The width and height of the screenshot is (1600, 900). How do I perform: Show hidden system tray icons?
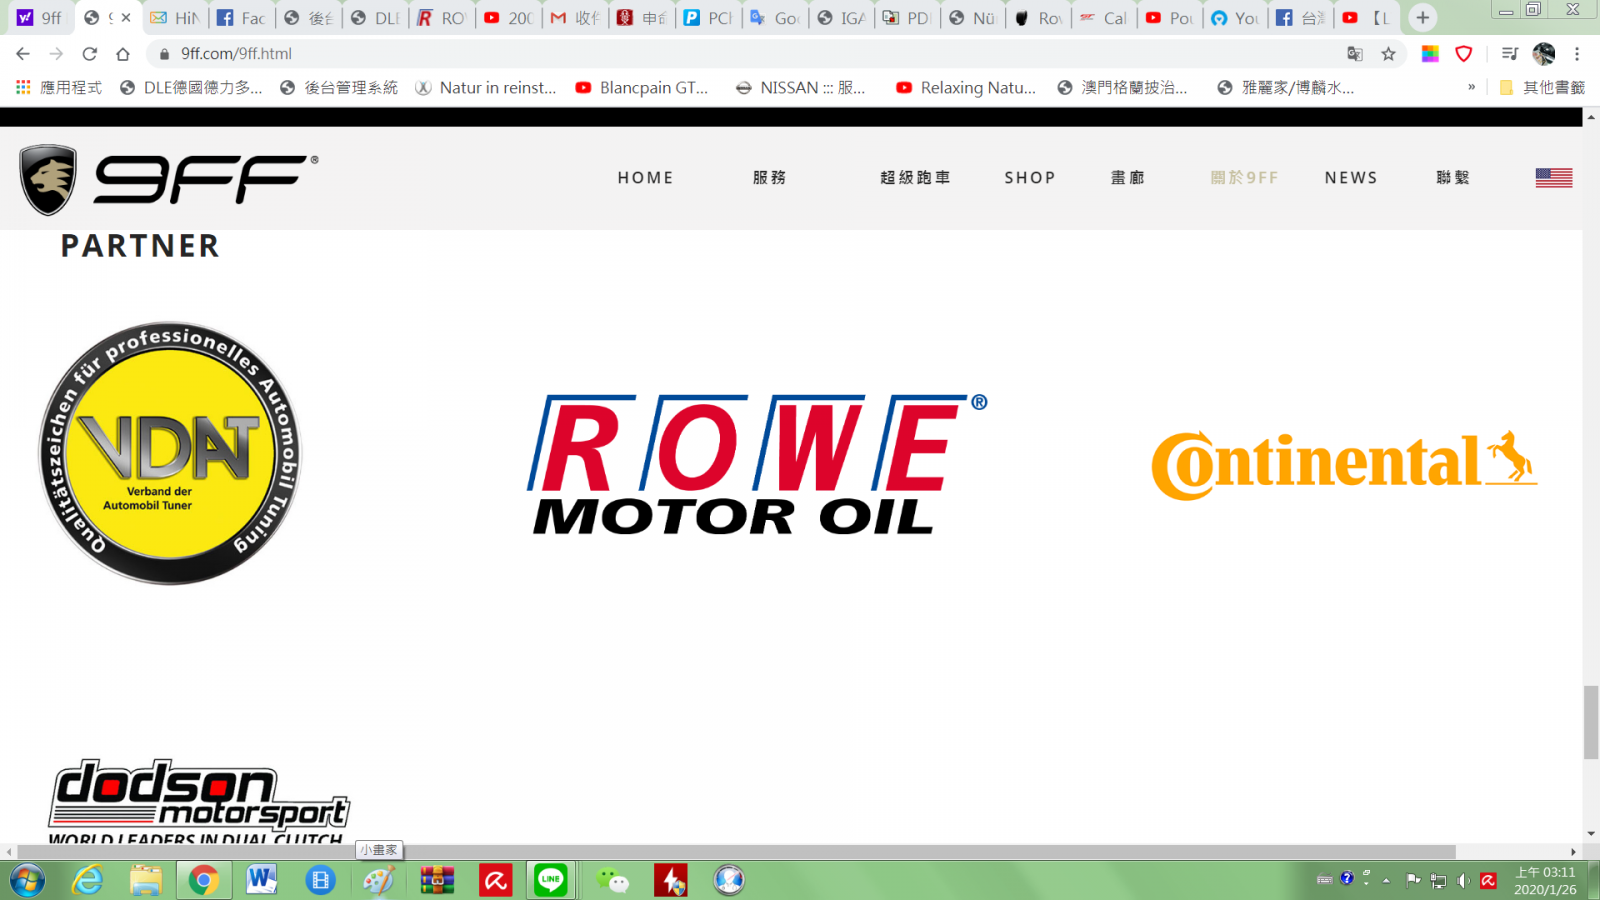(x=1386, y=881)
